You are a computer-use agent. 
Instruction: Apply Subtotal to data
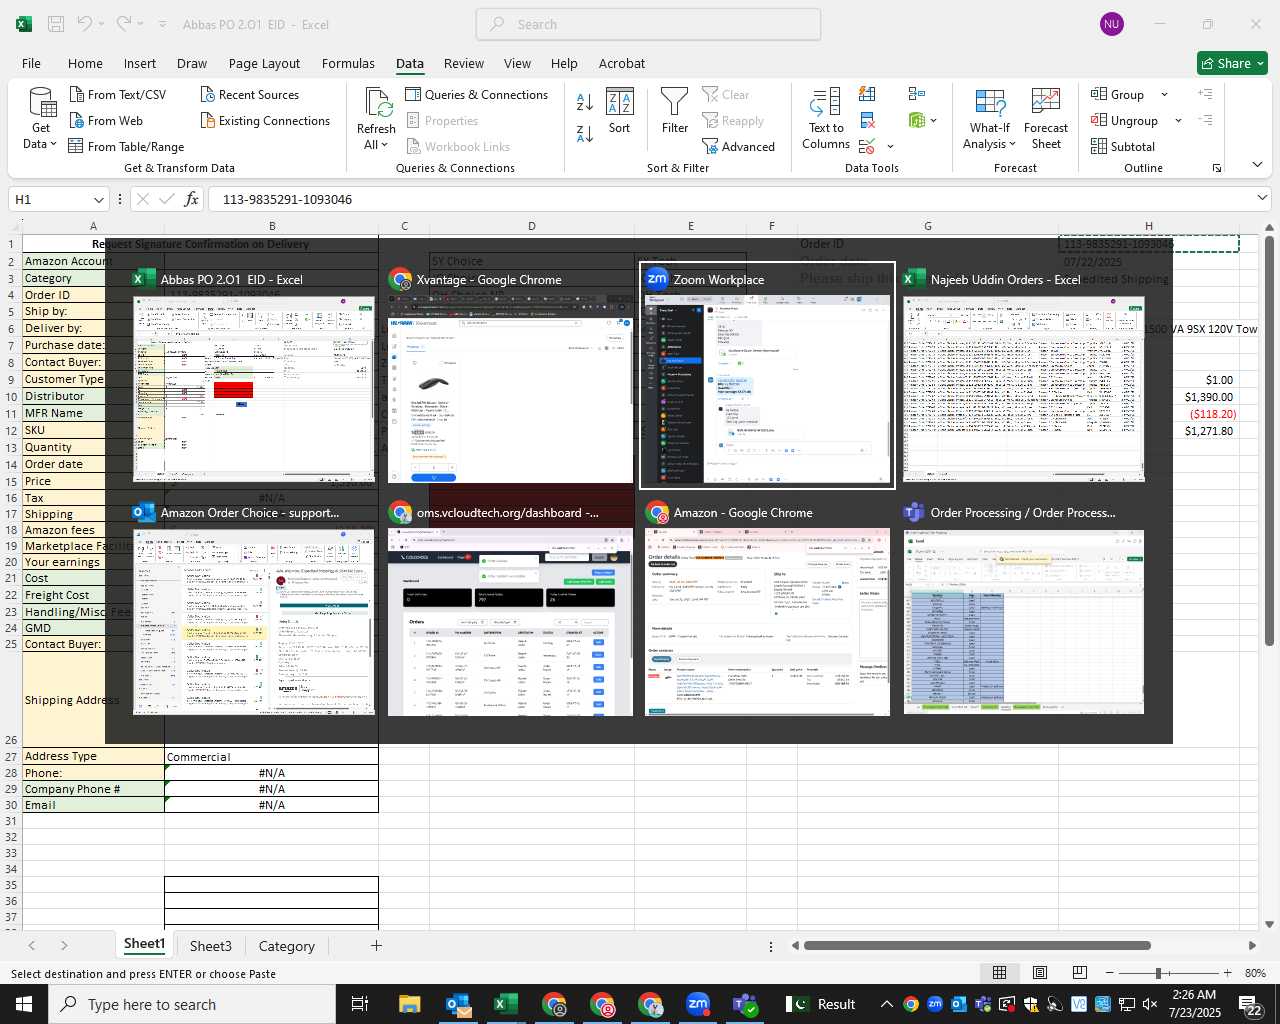[1123, 146]
